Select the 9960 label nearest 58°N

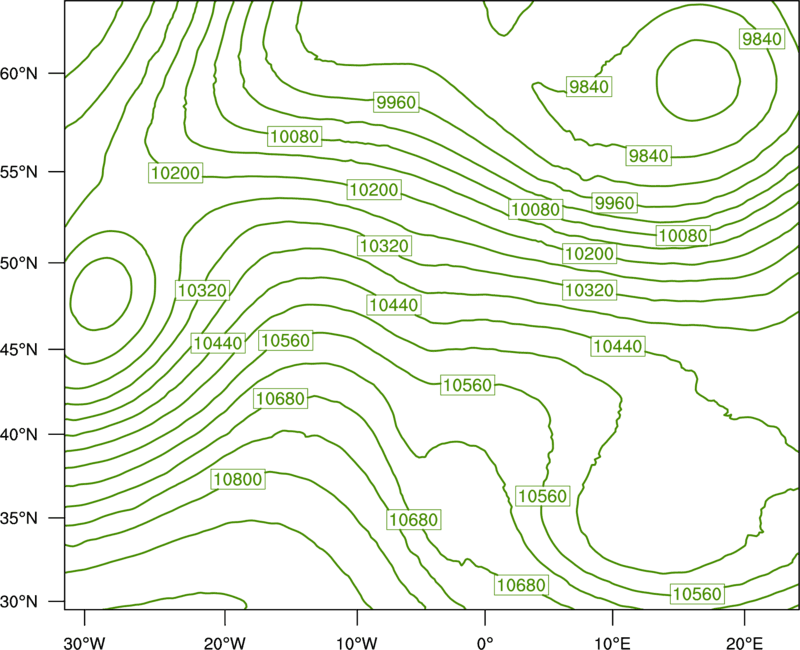(396, 102)
